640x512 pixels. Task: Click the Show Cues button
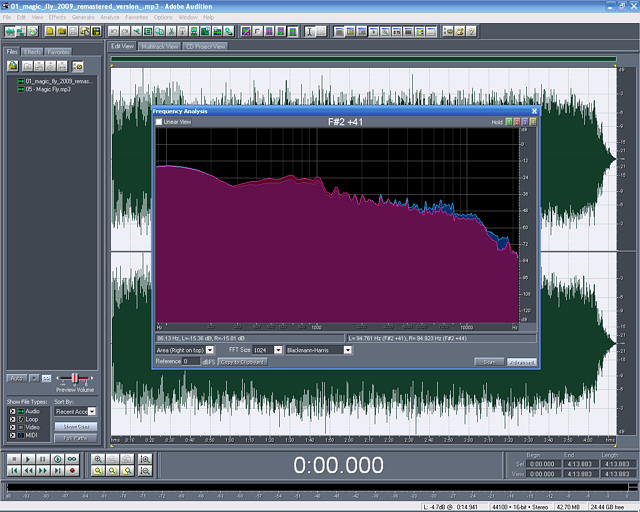[76, 427]
